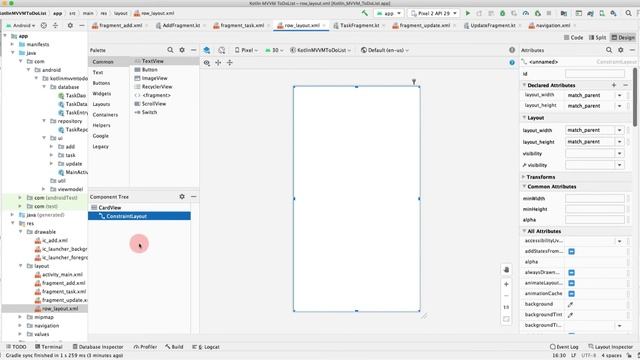Expand the Transforms section
Screen dimensions: 640x360
coord(524,177)
